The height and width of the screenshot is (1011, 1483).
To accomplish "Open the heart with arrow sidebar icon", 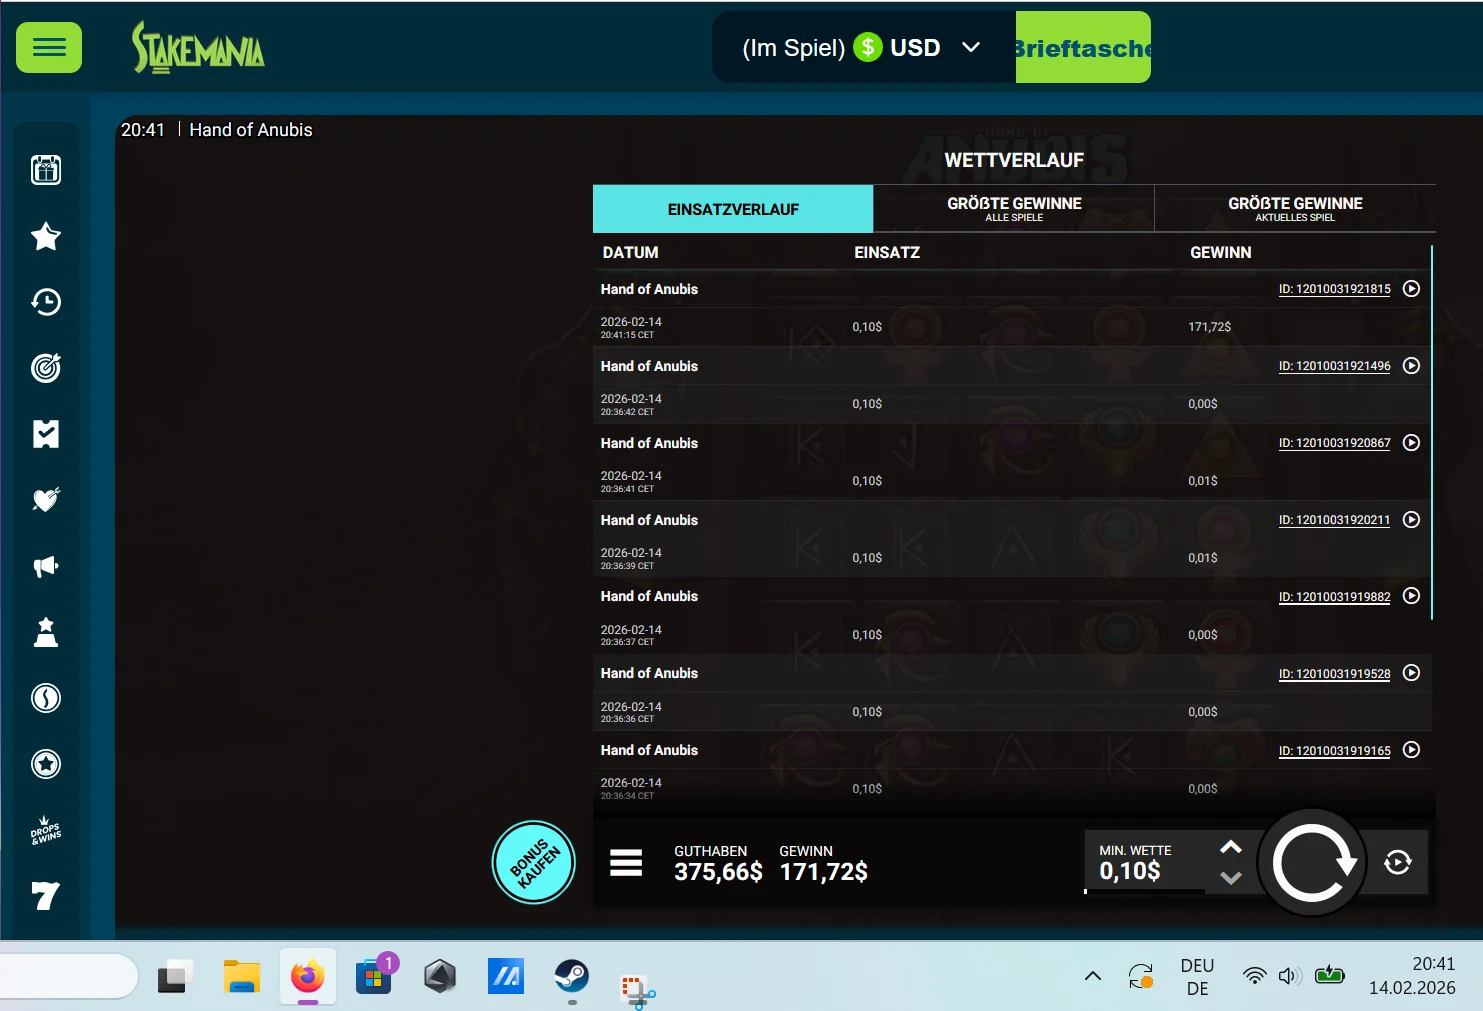I will [46, 500].
